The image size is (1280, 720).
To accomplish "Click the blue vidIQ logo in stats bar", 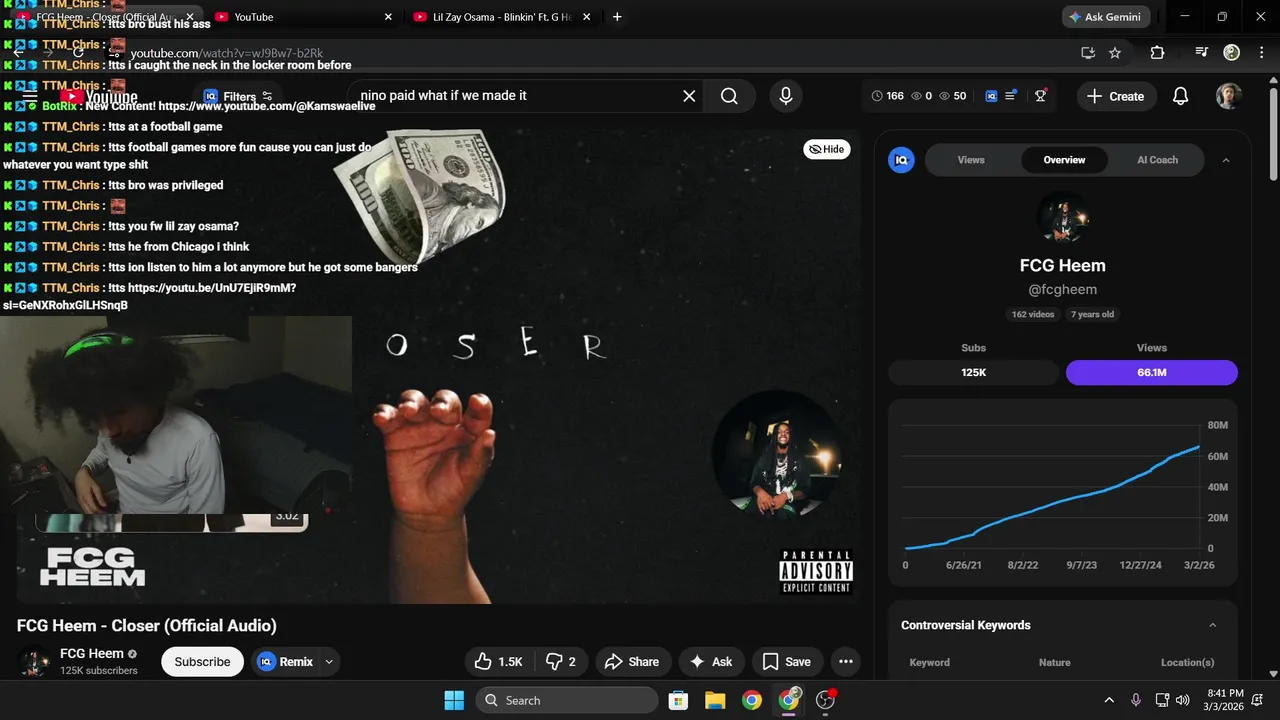I will click(991, 96).
